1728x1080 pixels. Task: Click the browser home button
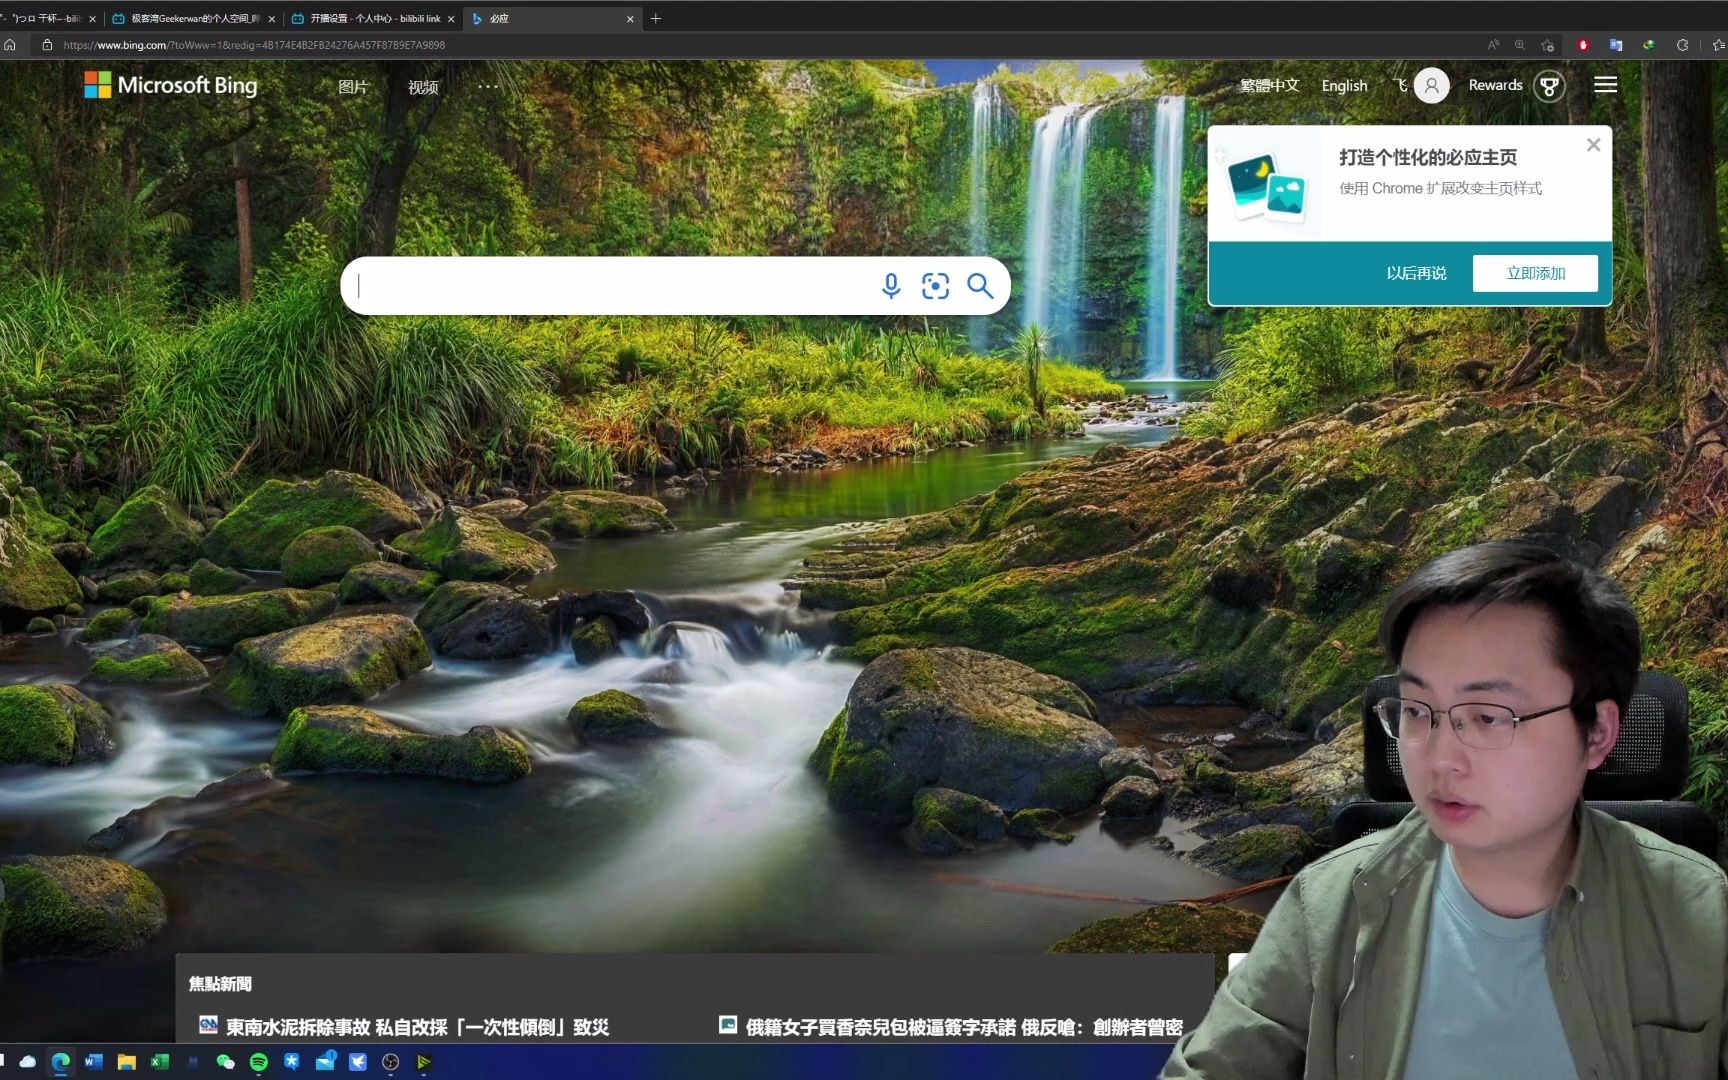coord(10,45)
